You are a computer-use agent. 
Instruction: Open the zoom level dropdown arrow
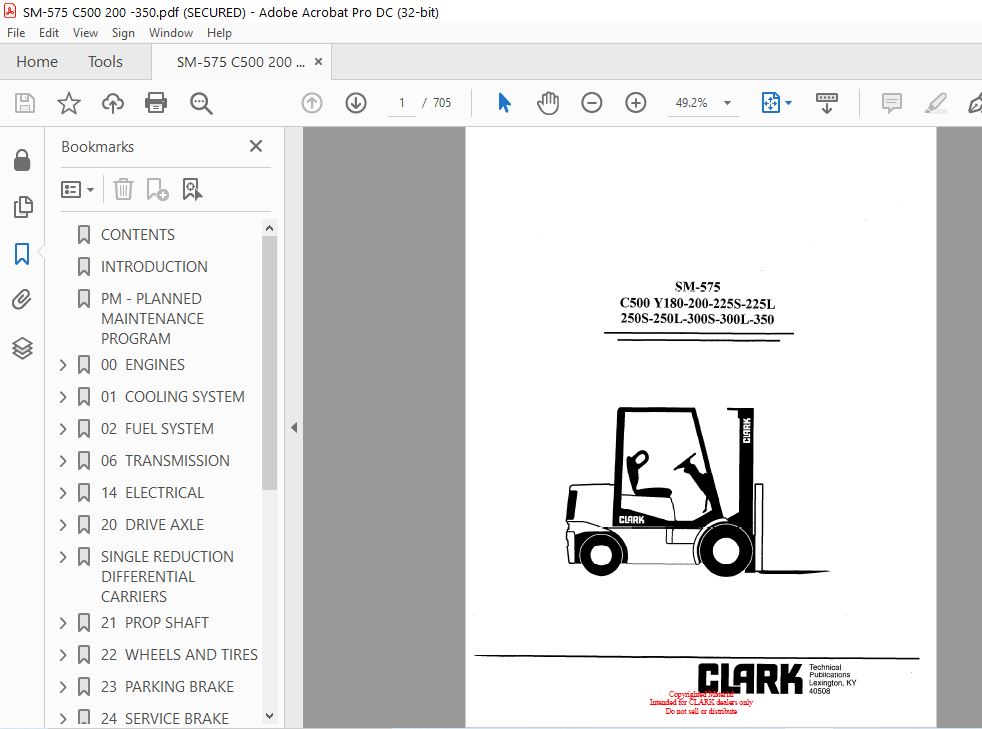click(x=727, y=103)
